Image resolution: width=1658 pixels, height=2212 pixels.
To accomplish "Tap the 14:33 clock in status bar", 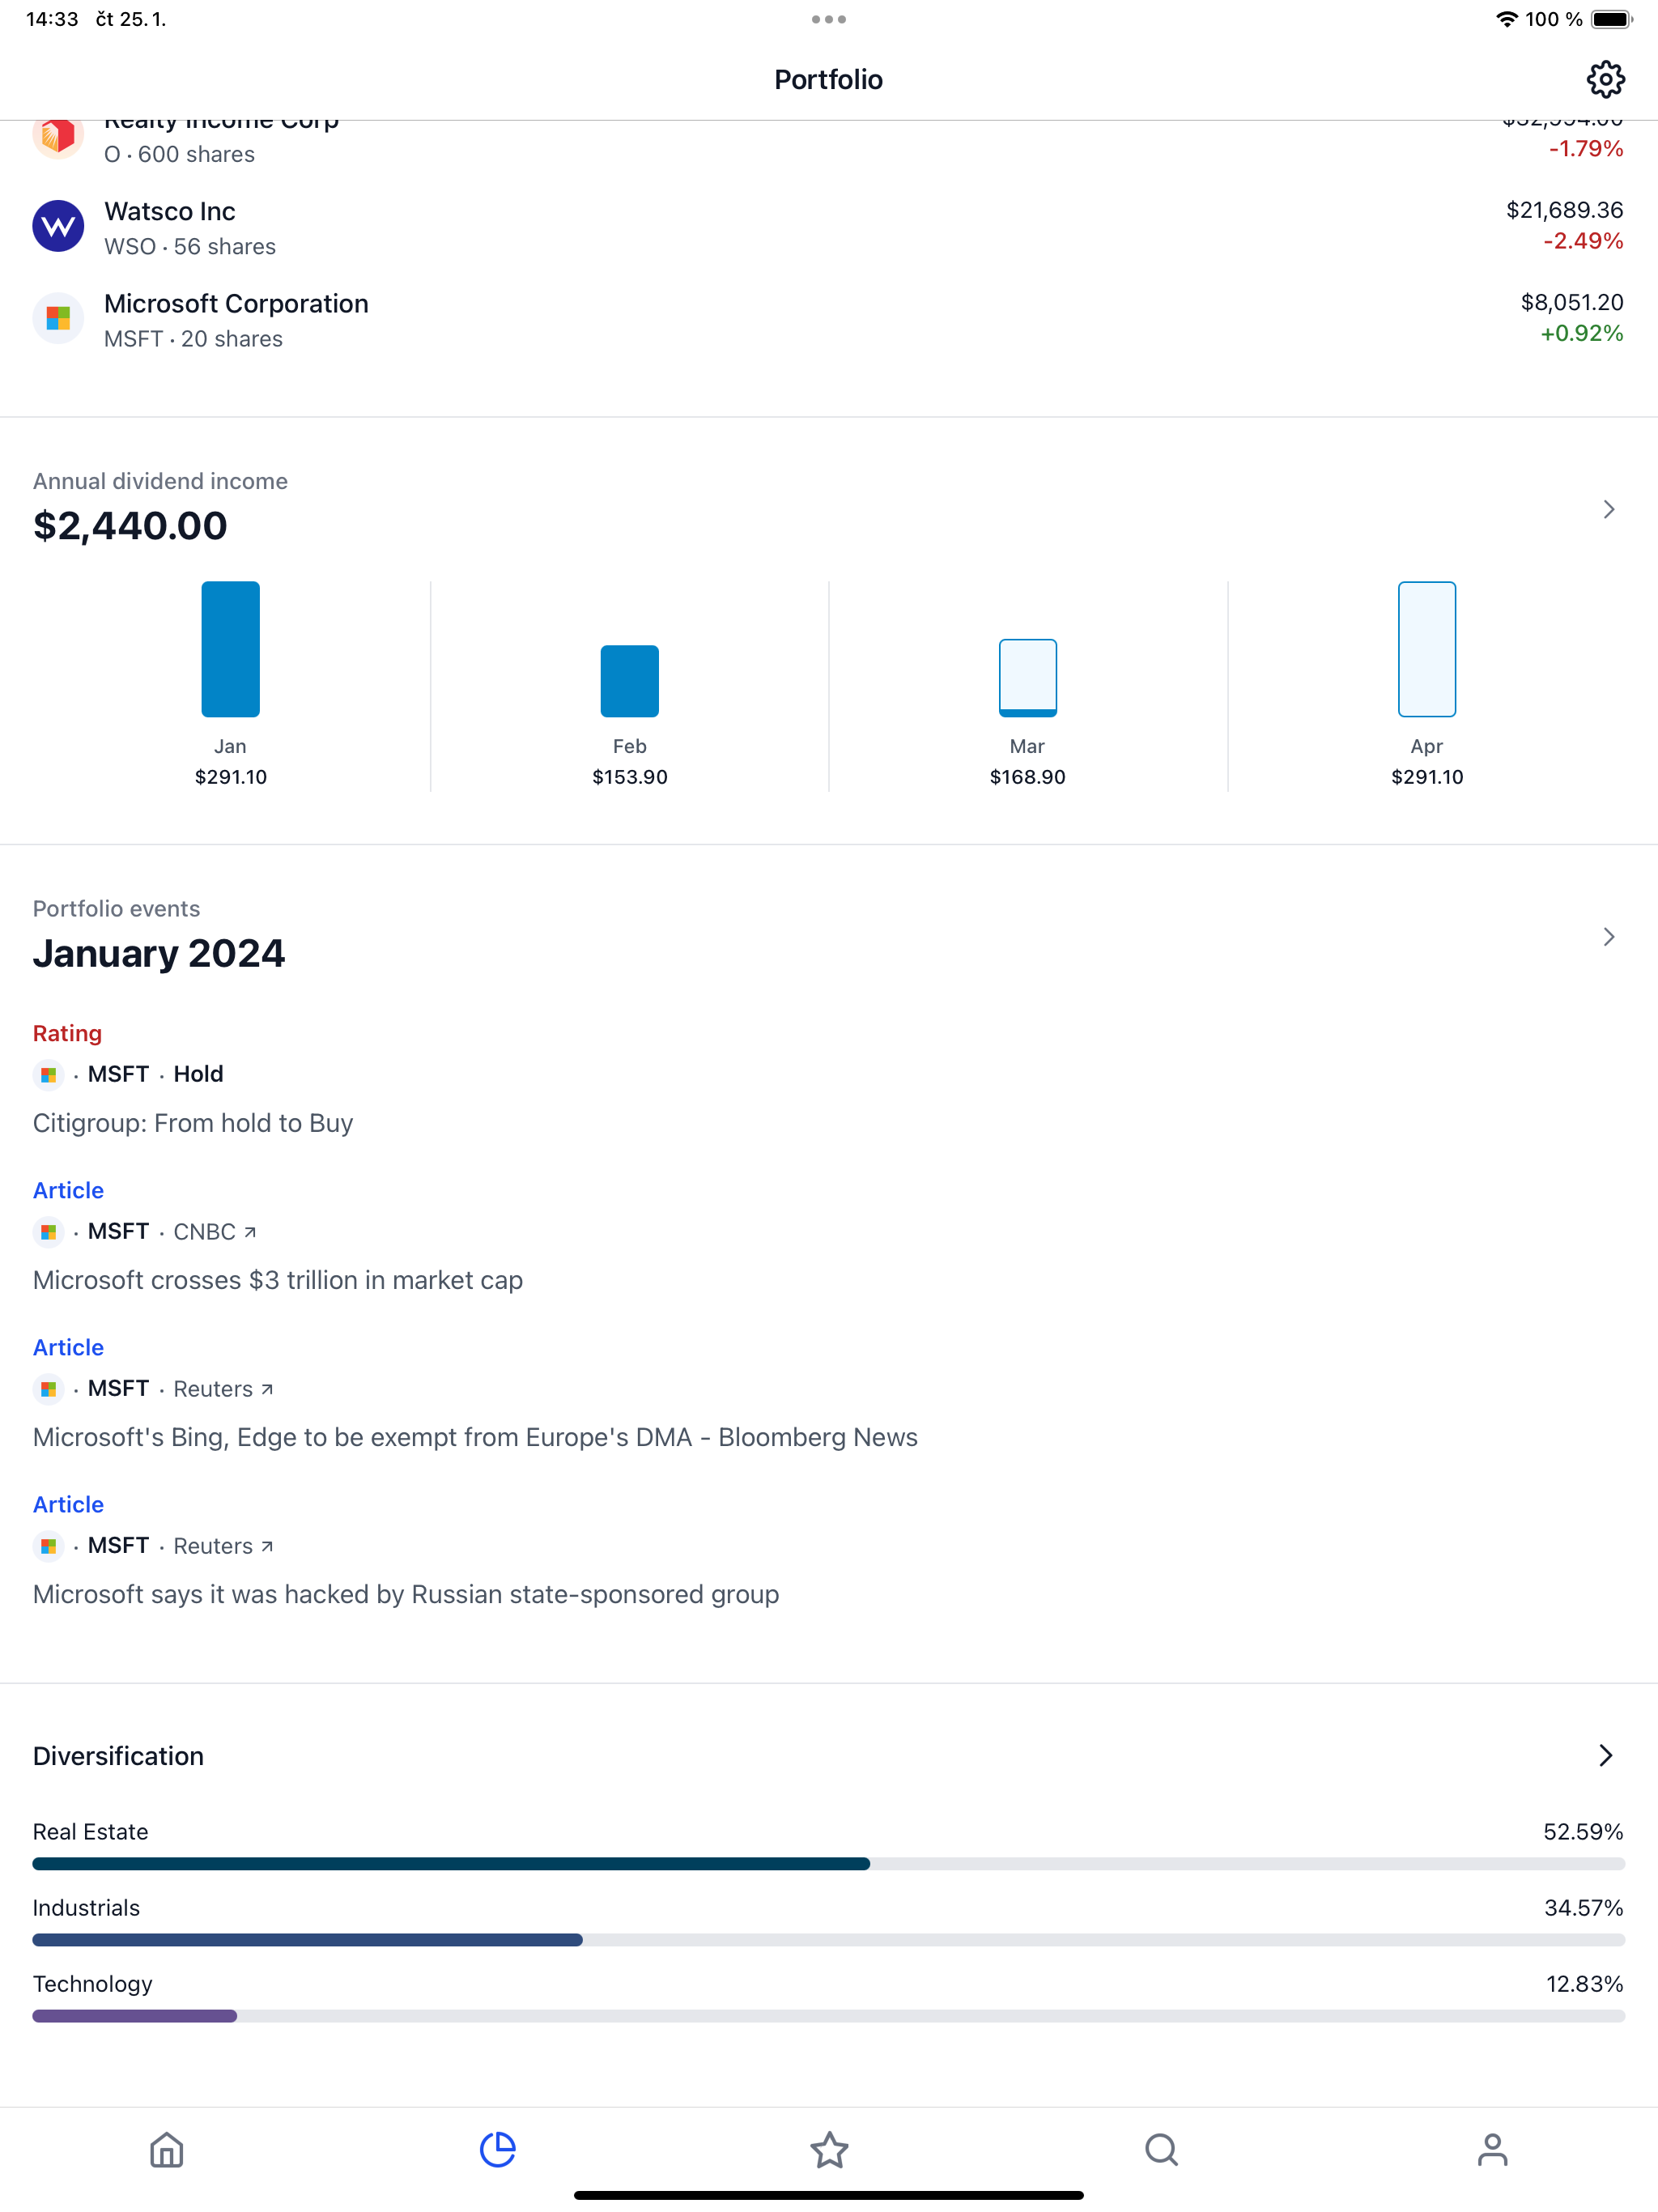I will [52, 19].
